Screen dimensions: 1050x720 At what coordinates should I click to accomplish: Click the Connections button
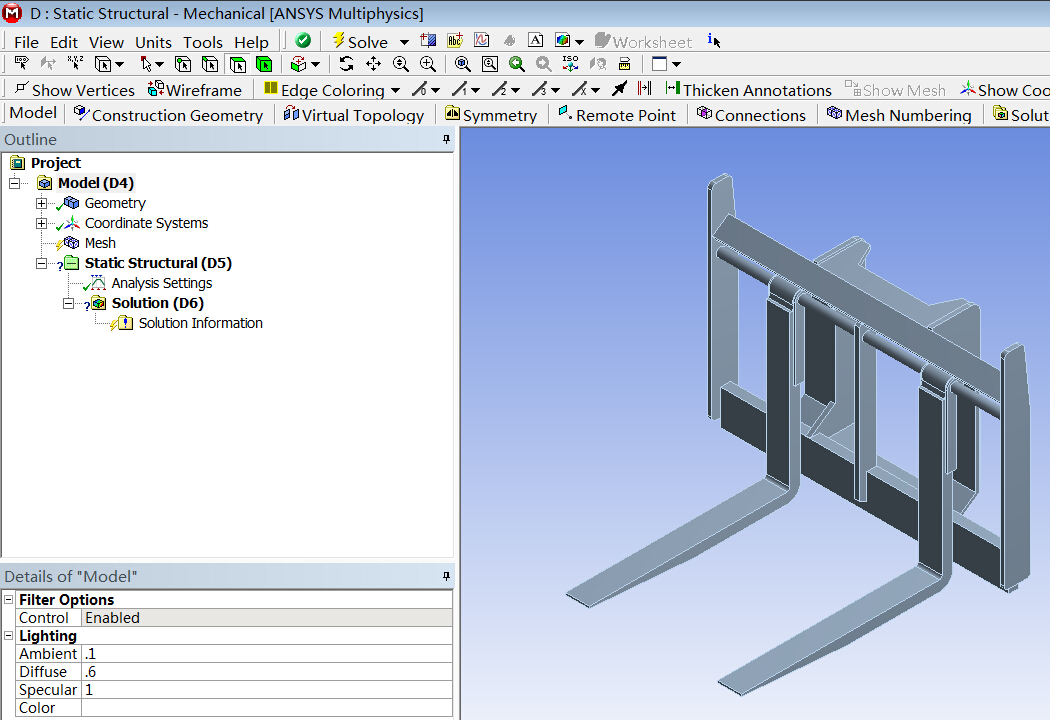[x=751, y=115]
